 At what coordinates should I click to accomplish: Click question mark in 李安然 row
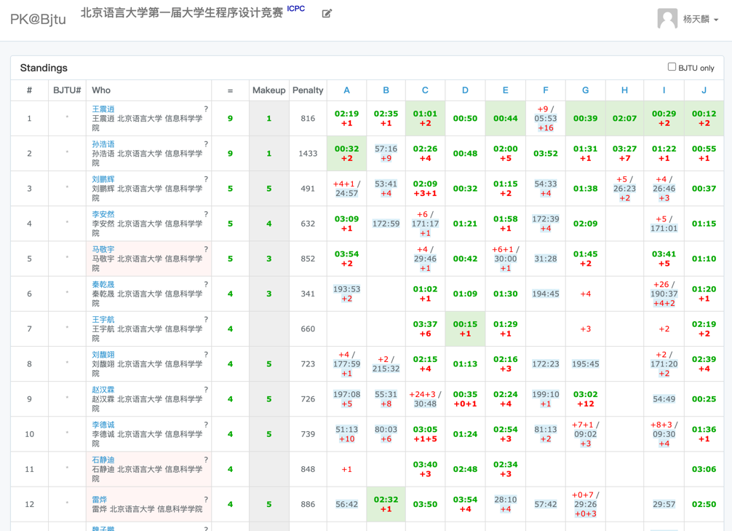(x=206, y=214)
